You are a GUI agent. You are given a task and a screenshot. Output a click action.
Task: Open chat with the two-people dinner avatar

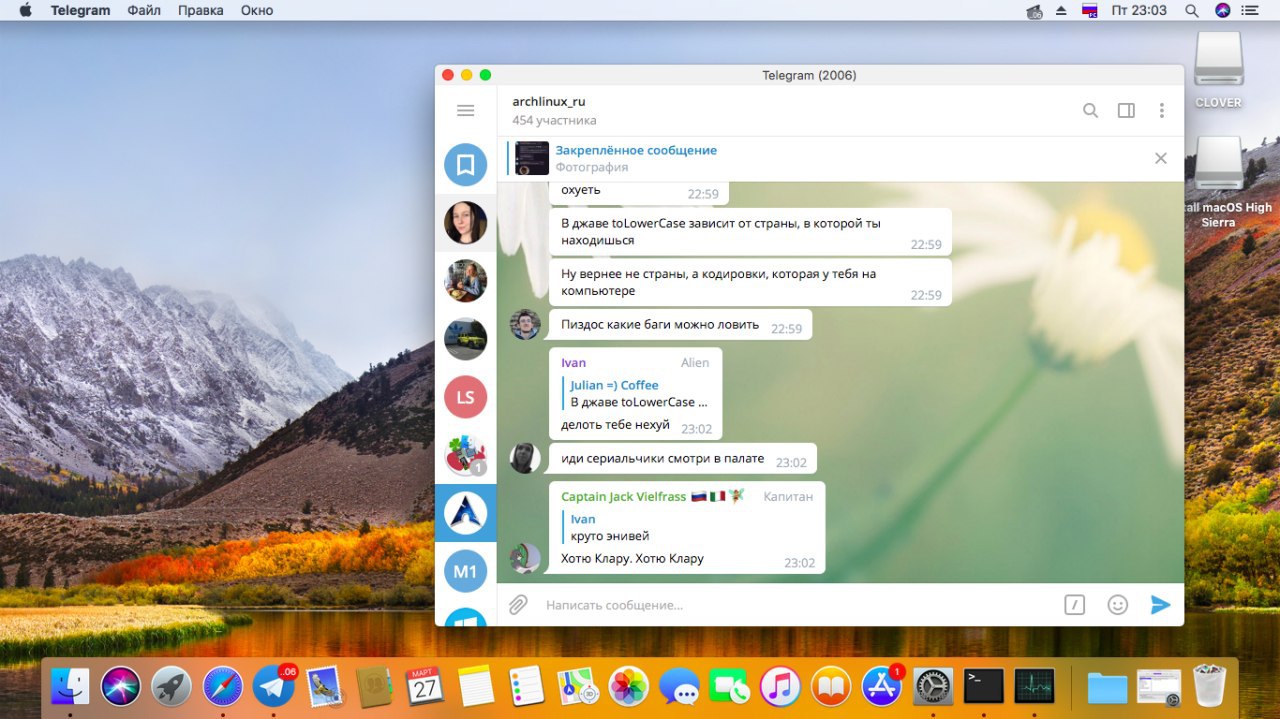click(x=465, y=281)
